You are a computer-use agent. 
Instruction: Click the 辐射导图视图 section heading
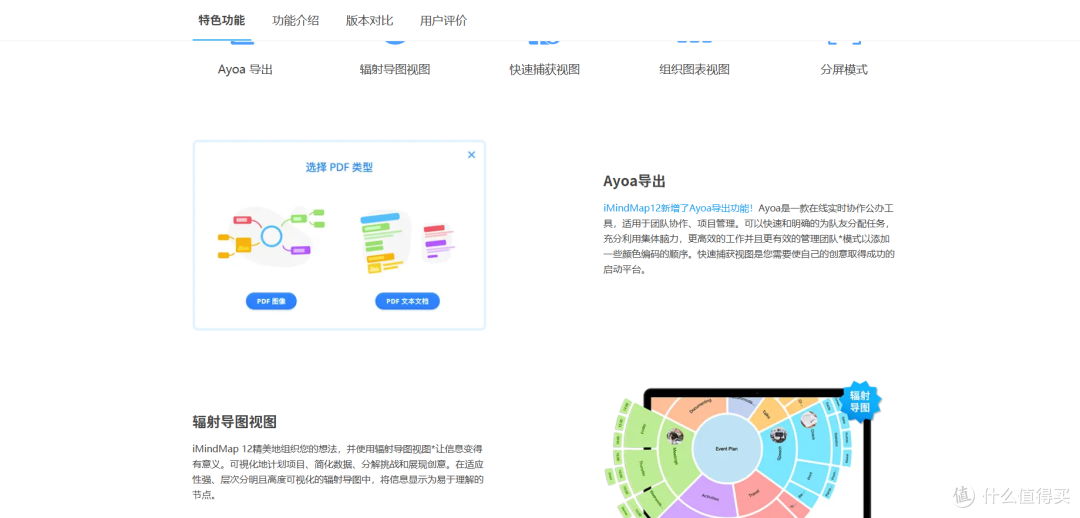[234, 422]
